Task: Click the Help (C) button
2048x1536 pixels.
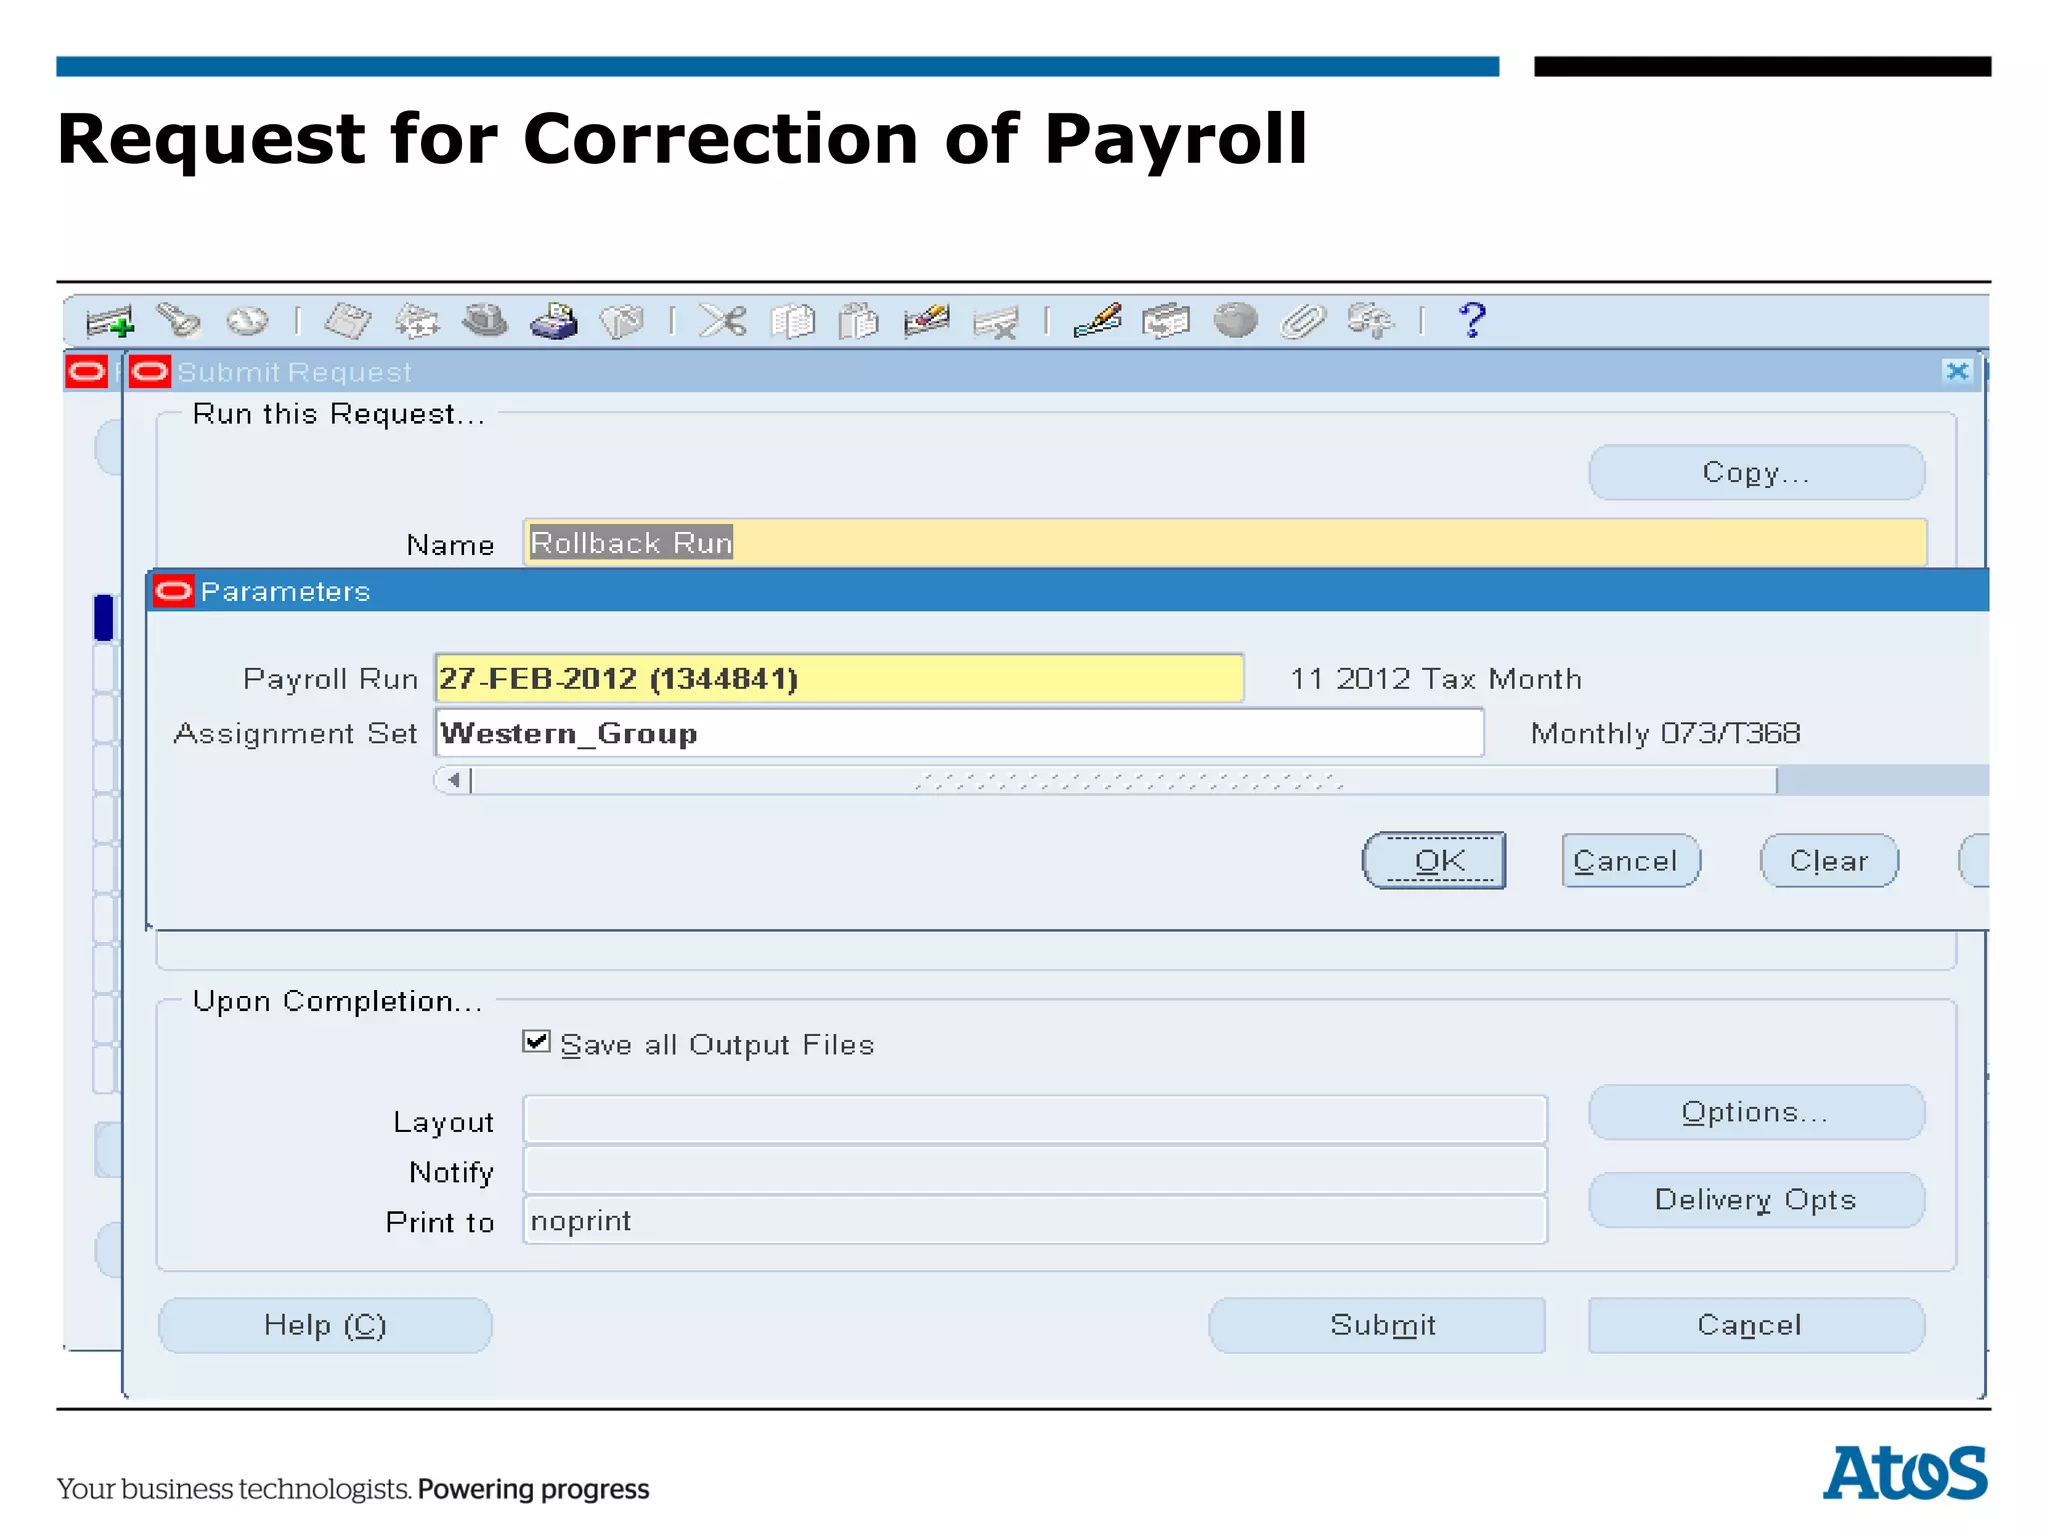Action: [x=325, y=1325]
